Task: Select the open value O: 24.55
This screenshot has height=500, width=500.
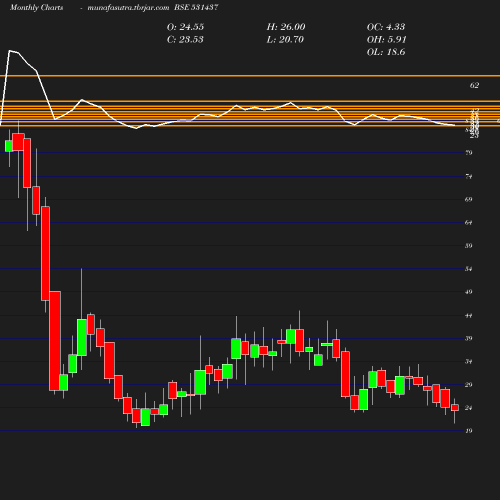Action: coord(185,27)
